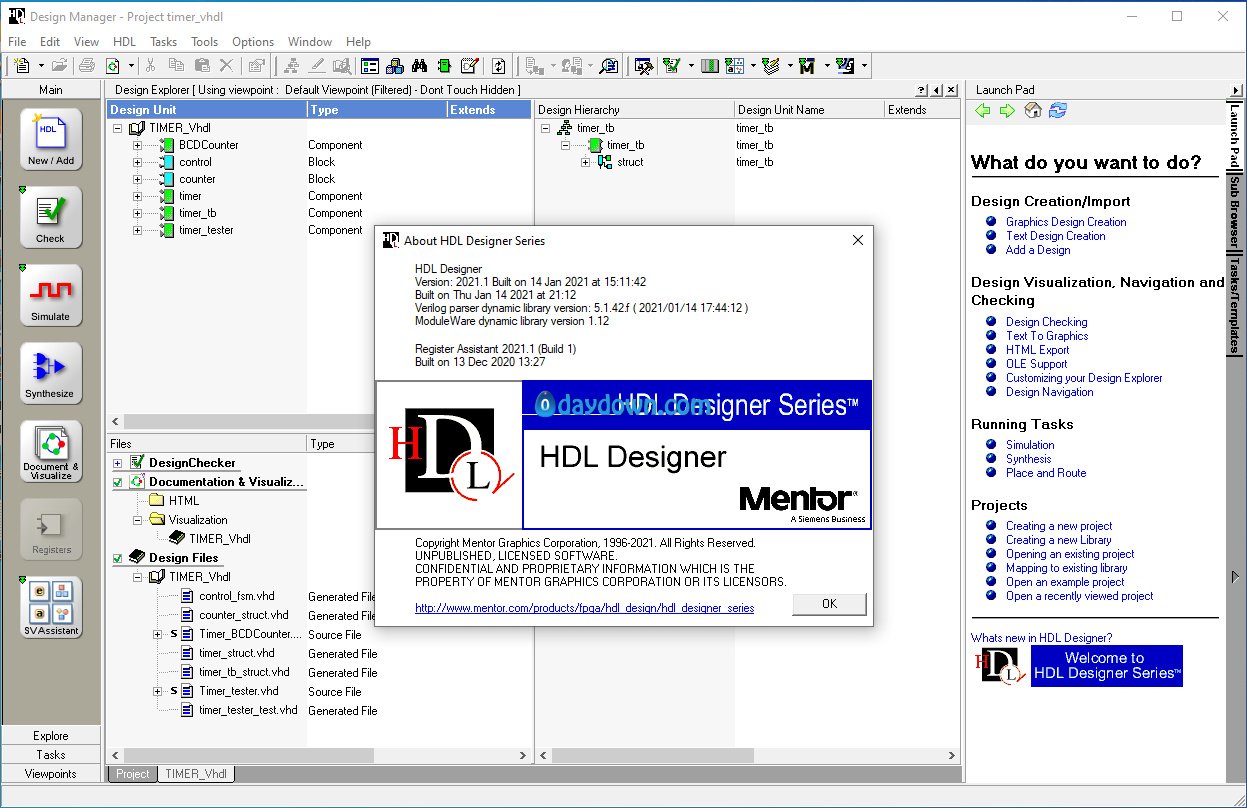Open the Explore sidebar tab

pos(51,736)
